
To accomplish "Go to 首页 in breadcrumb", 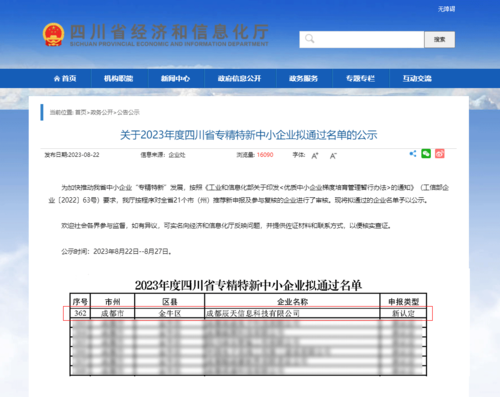I will tap(80, 112).
